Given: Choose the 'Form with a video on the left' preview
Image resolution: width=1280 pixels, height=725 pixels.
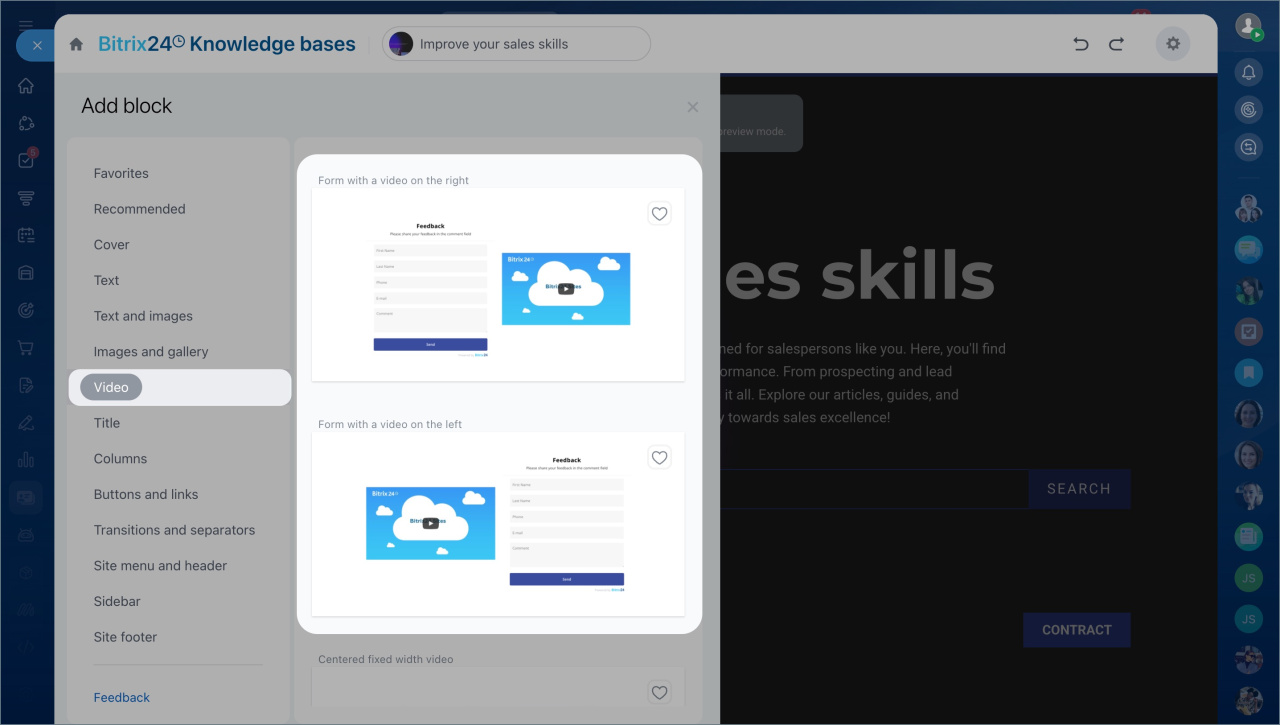Looking at the screenshot, I should (498, 525).
